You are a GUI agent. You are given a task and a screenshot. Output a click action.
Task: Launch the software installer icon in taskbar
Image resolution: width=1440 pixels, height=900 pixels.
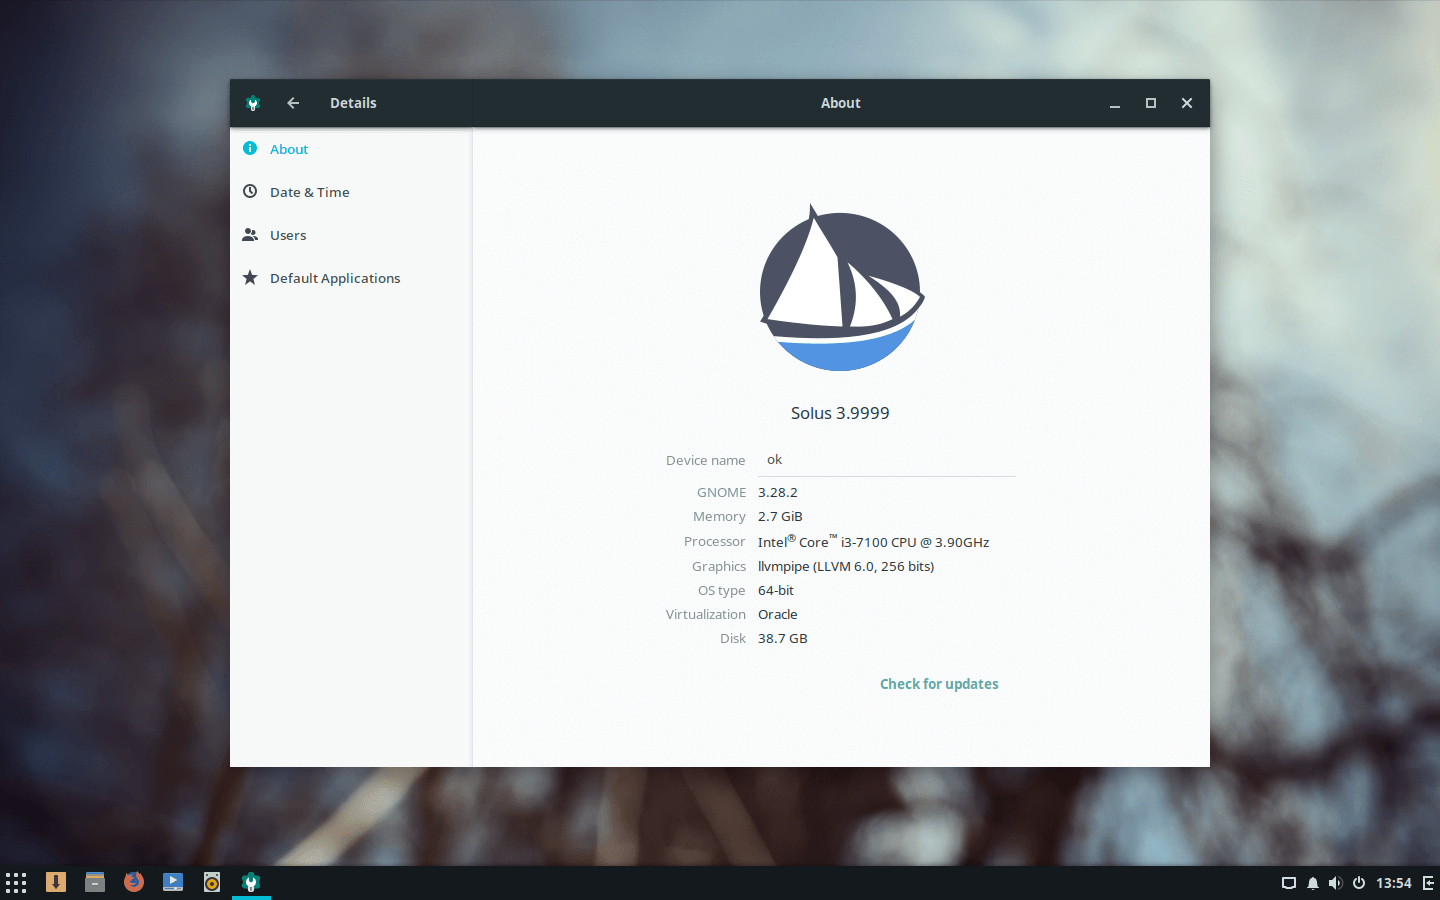tap(56, 882)
